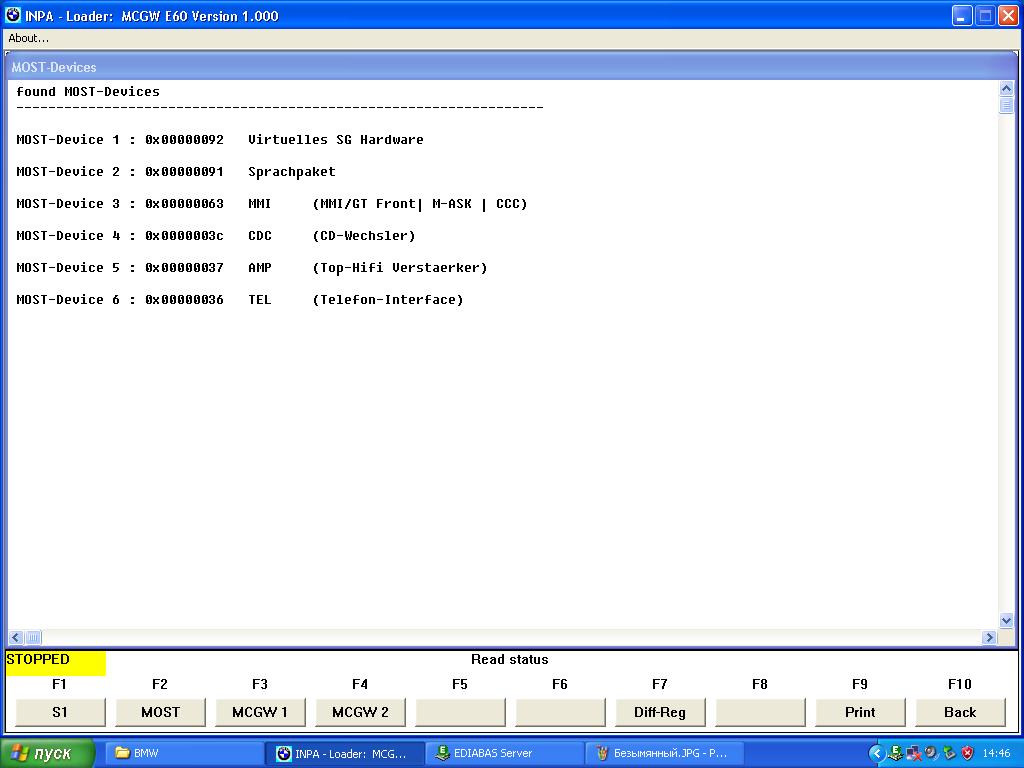Click the EDIABAS tray icon
The width and height of the screenshot is (1024, 768).
[x=896, y=754]
